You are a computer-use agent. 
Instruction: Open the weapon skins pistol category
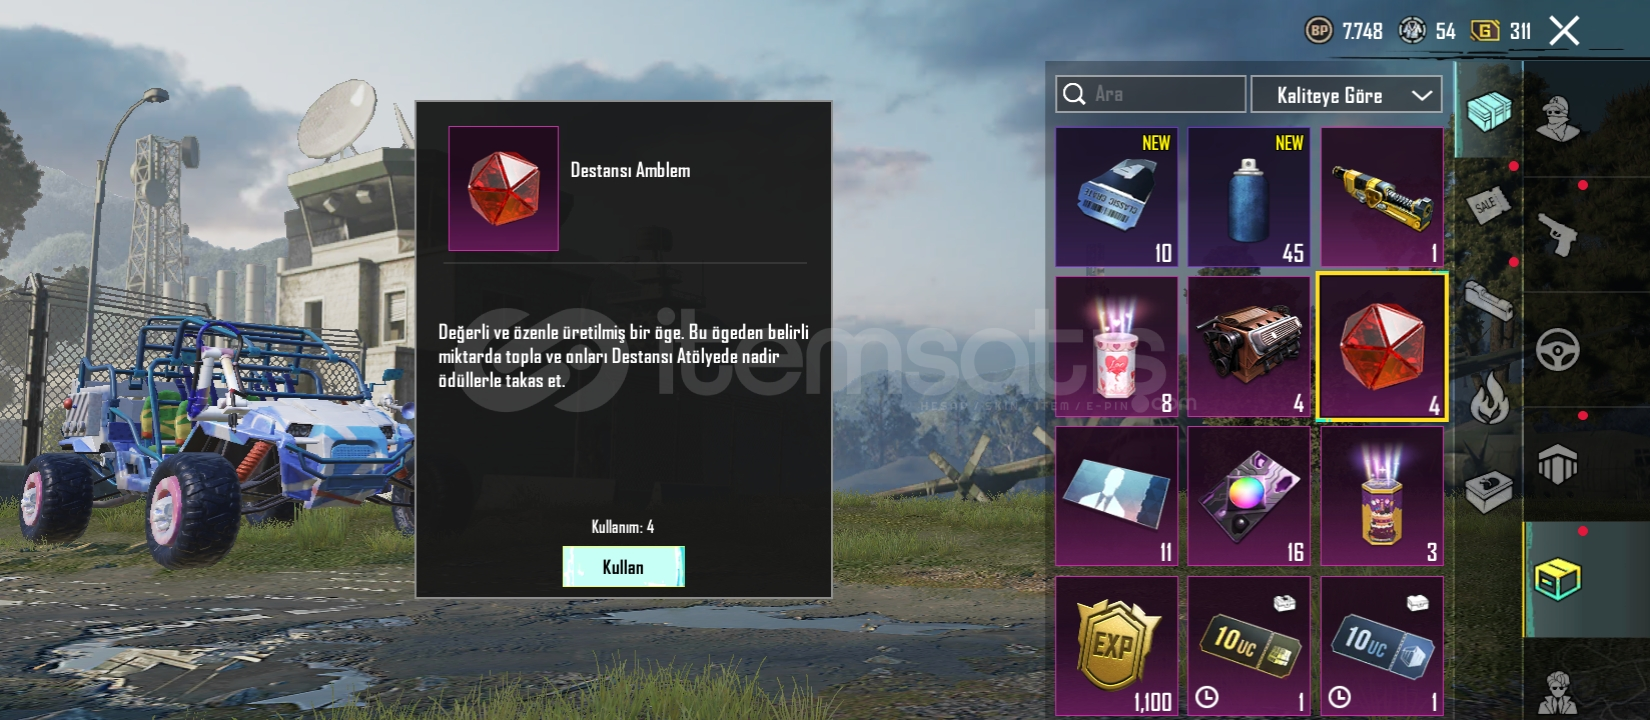(x=1557, y=235)
